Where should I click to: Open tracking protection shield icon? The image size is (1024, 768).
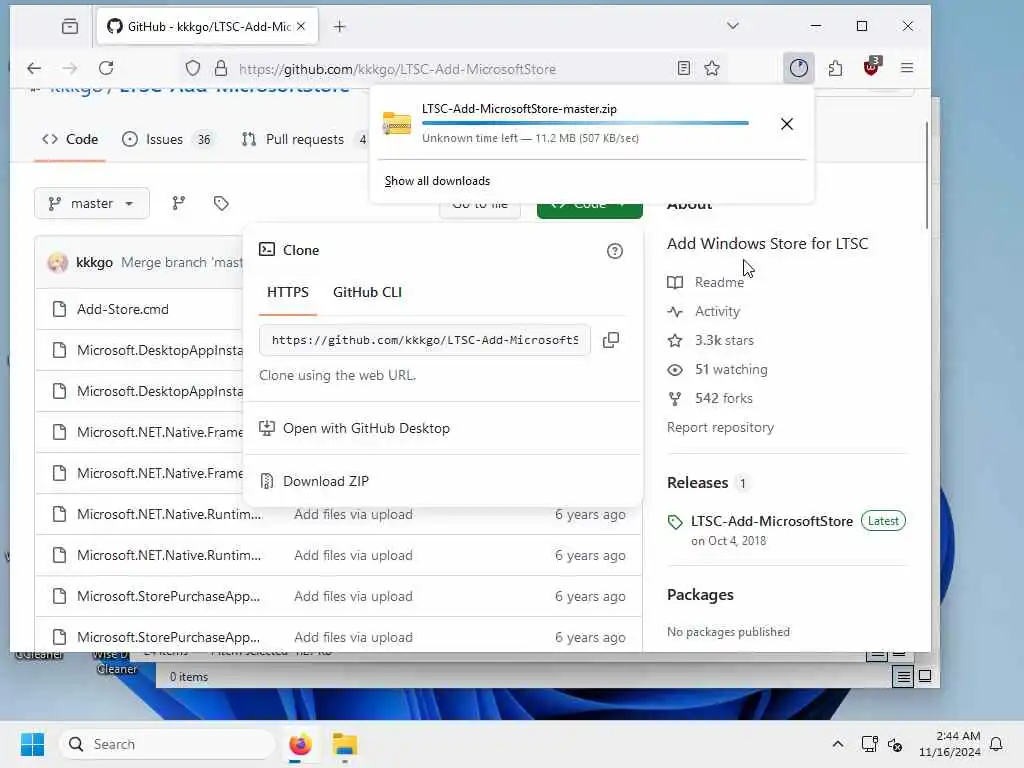(193, 69)
